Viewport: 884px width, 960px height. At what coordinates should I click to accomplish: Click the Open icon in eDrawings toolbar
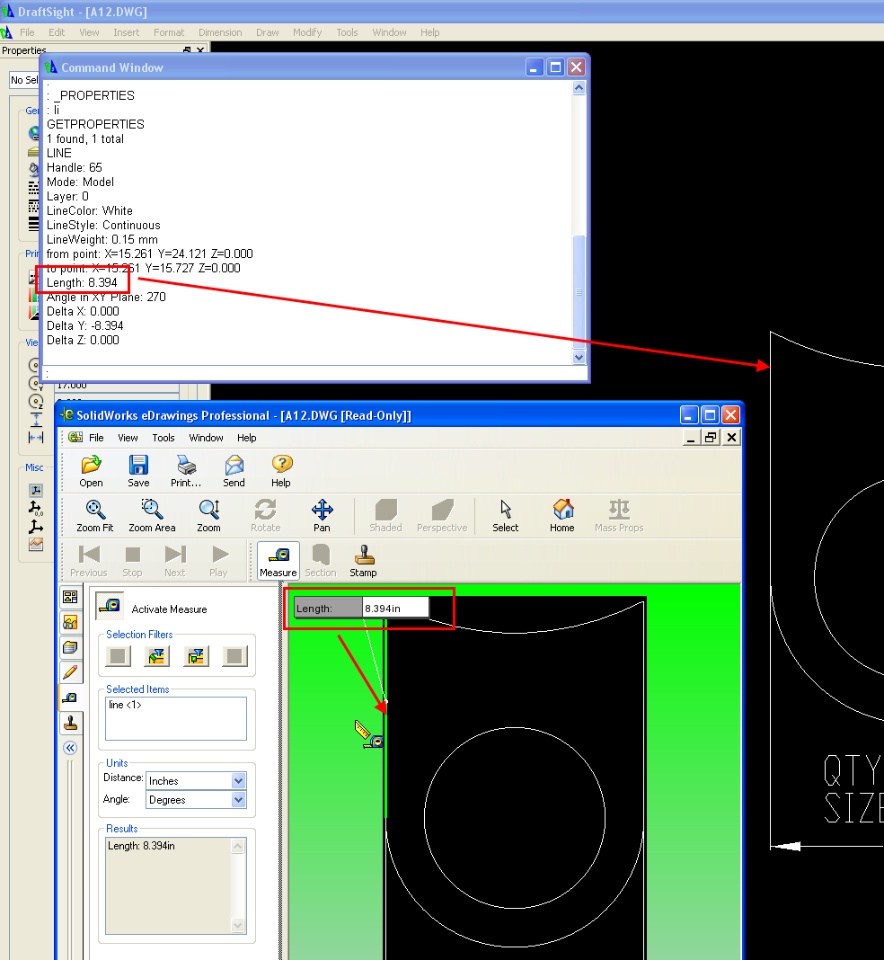point(91,471)
